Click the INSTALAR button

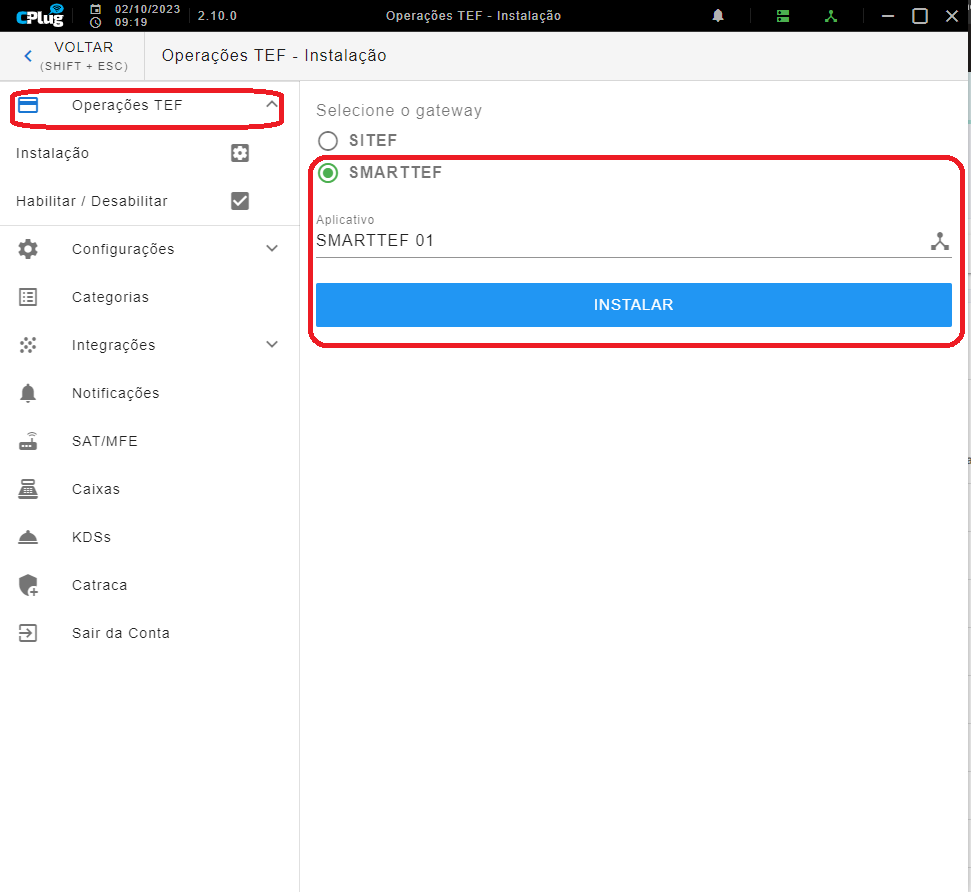634,305
